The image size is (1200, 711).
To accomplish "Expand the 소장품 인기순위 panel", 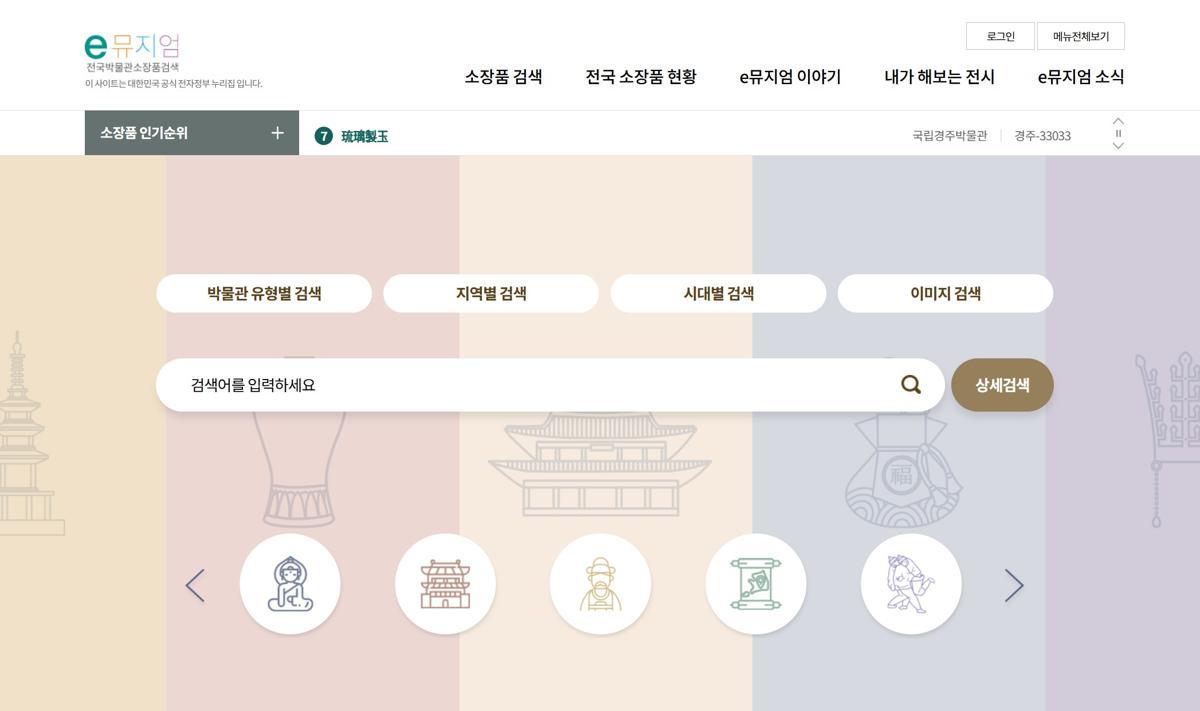I will [x=277, y=133].
